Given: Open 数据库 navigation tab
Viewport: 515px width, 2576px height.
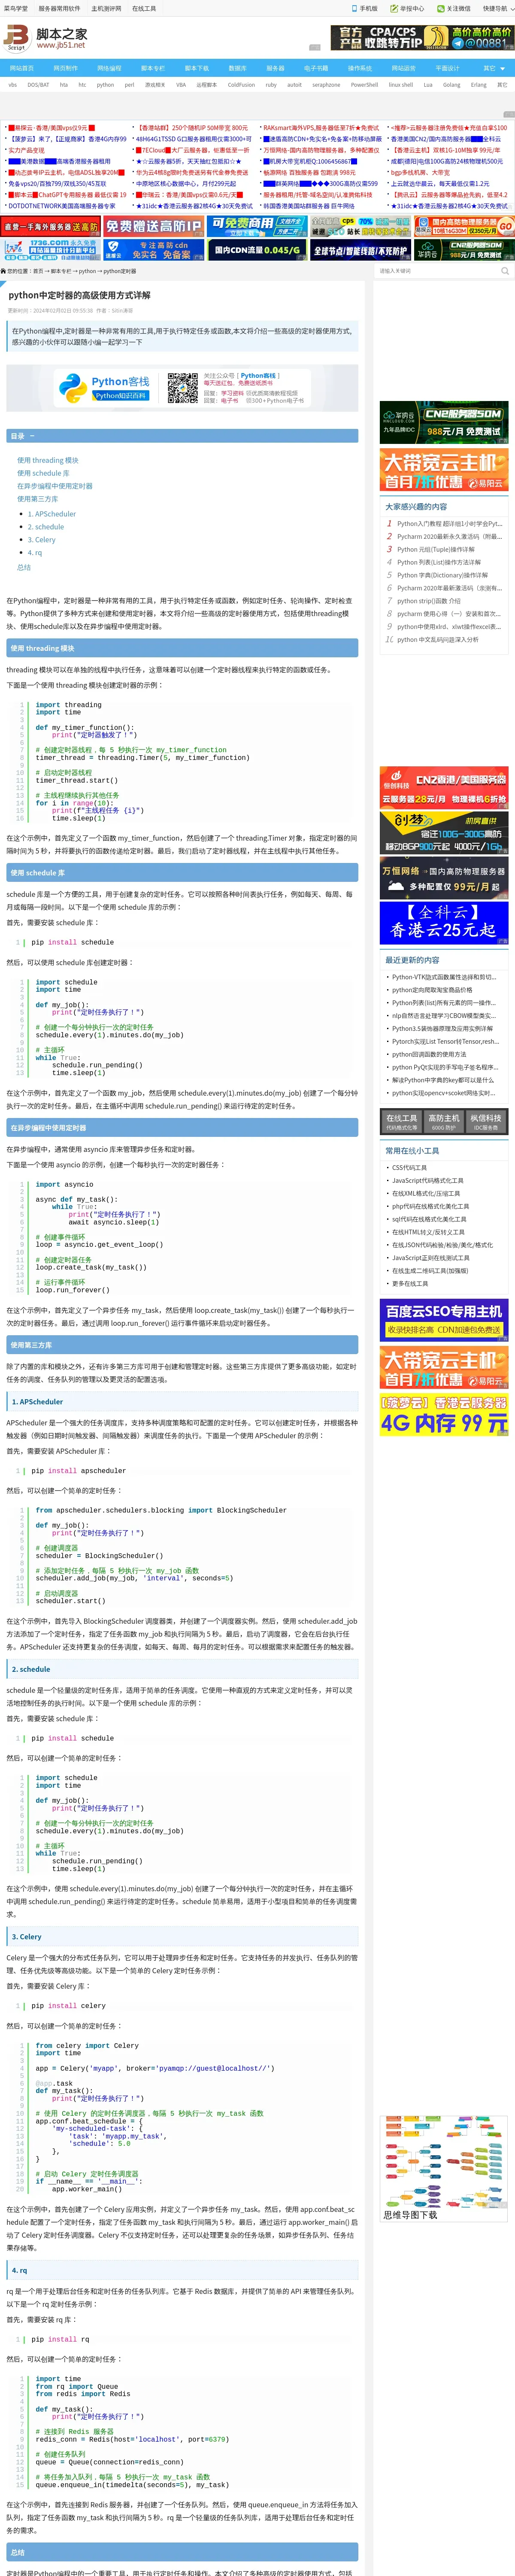Looking at the screenshot, I should coord(237,68).
